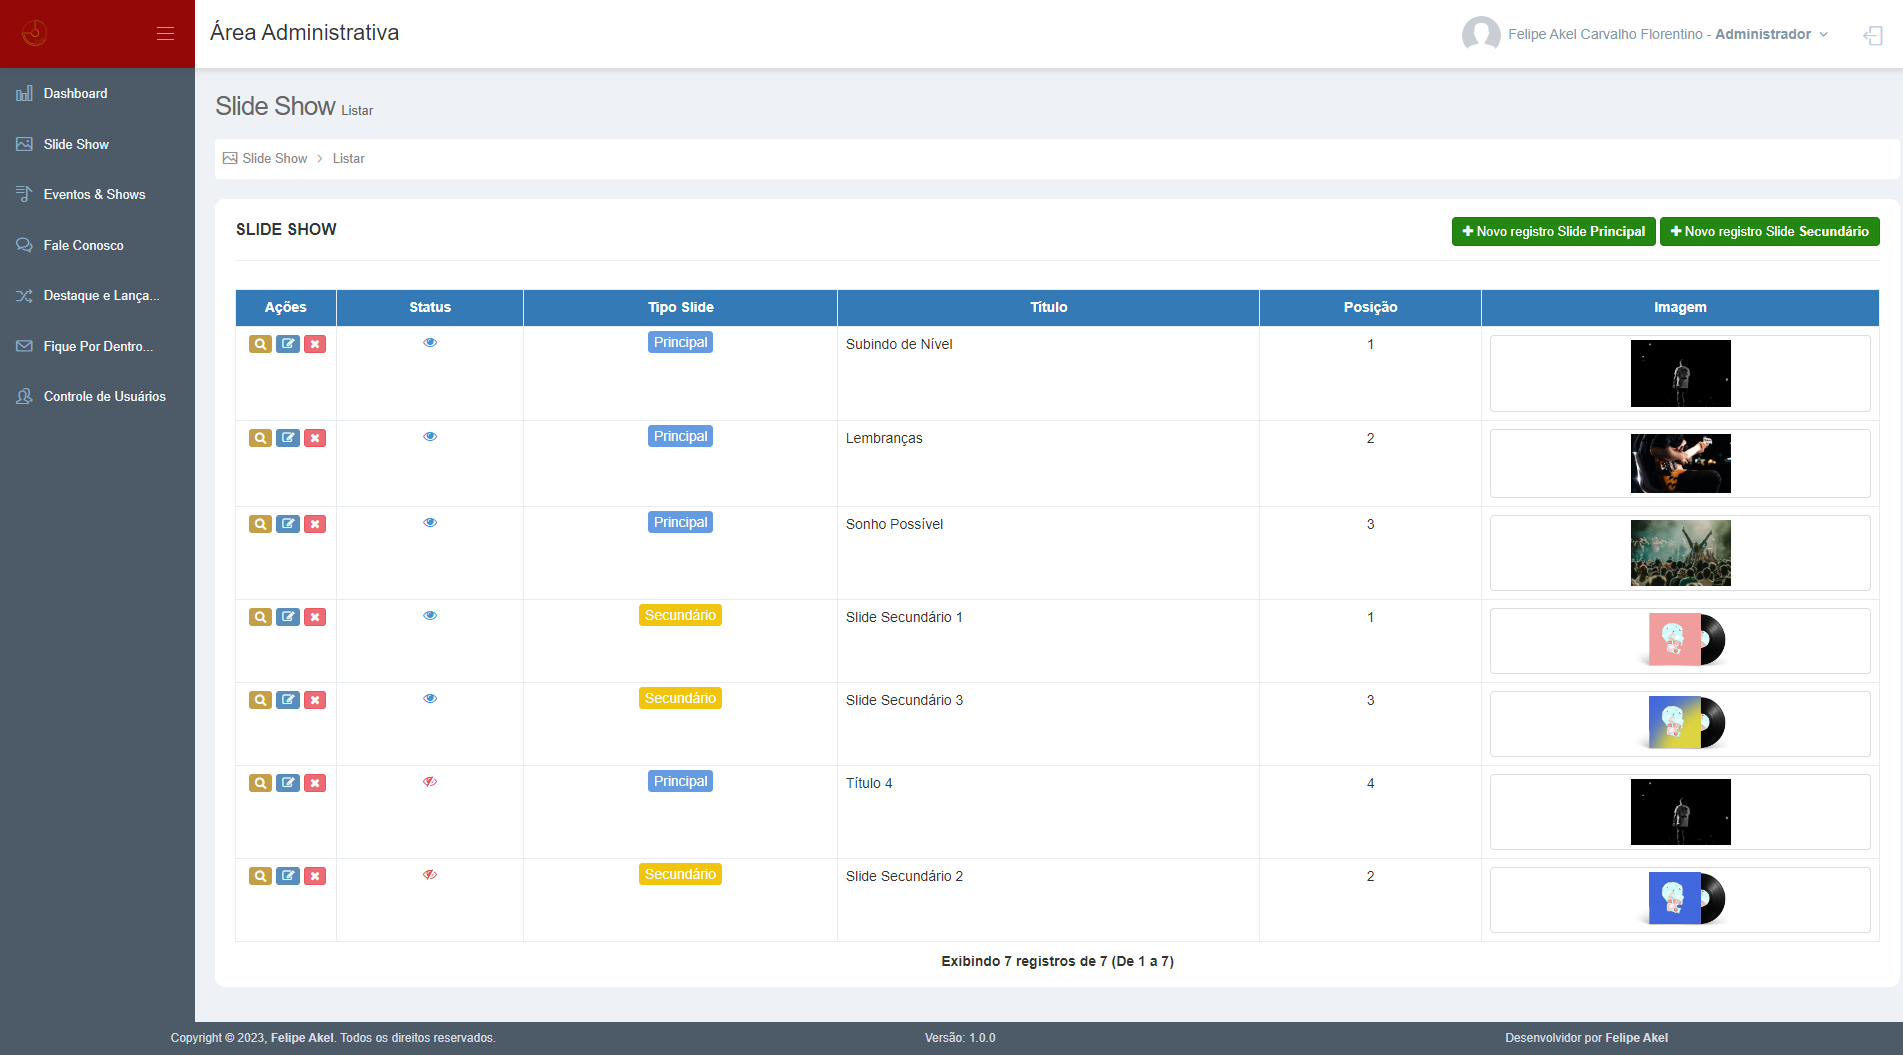Toggle visibility status of Subindo de Nível

(x=430, y=343)
